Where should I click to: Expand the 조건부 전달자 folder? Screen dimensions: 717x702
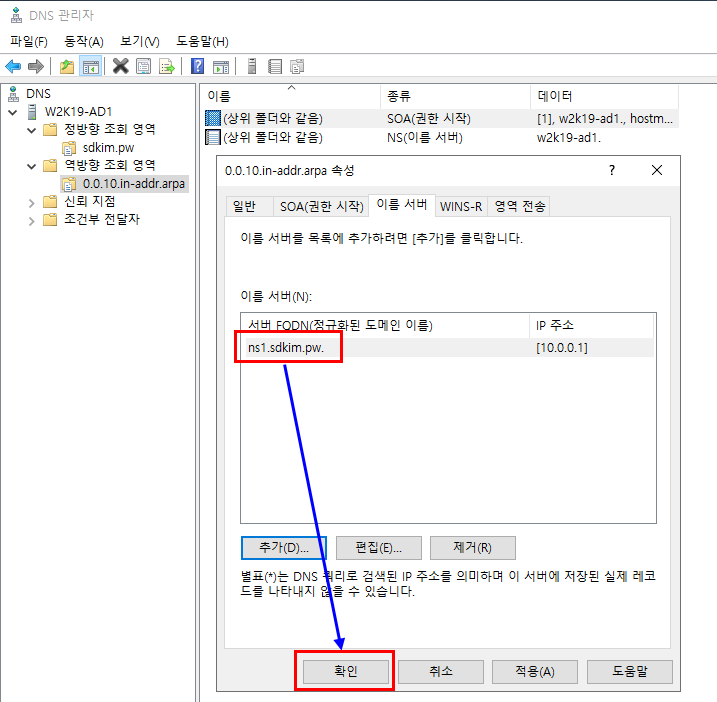[x=31, y=221]
